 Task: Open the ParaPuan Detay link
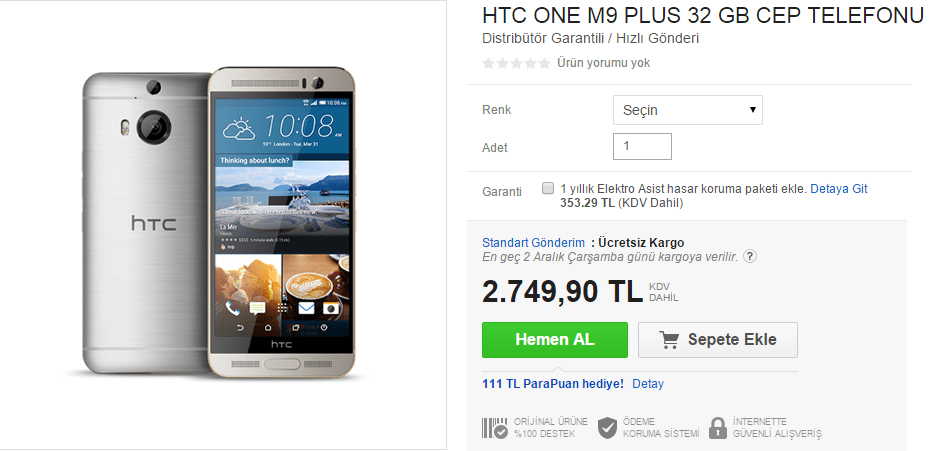point(648,384)
